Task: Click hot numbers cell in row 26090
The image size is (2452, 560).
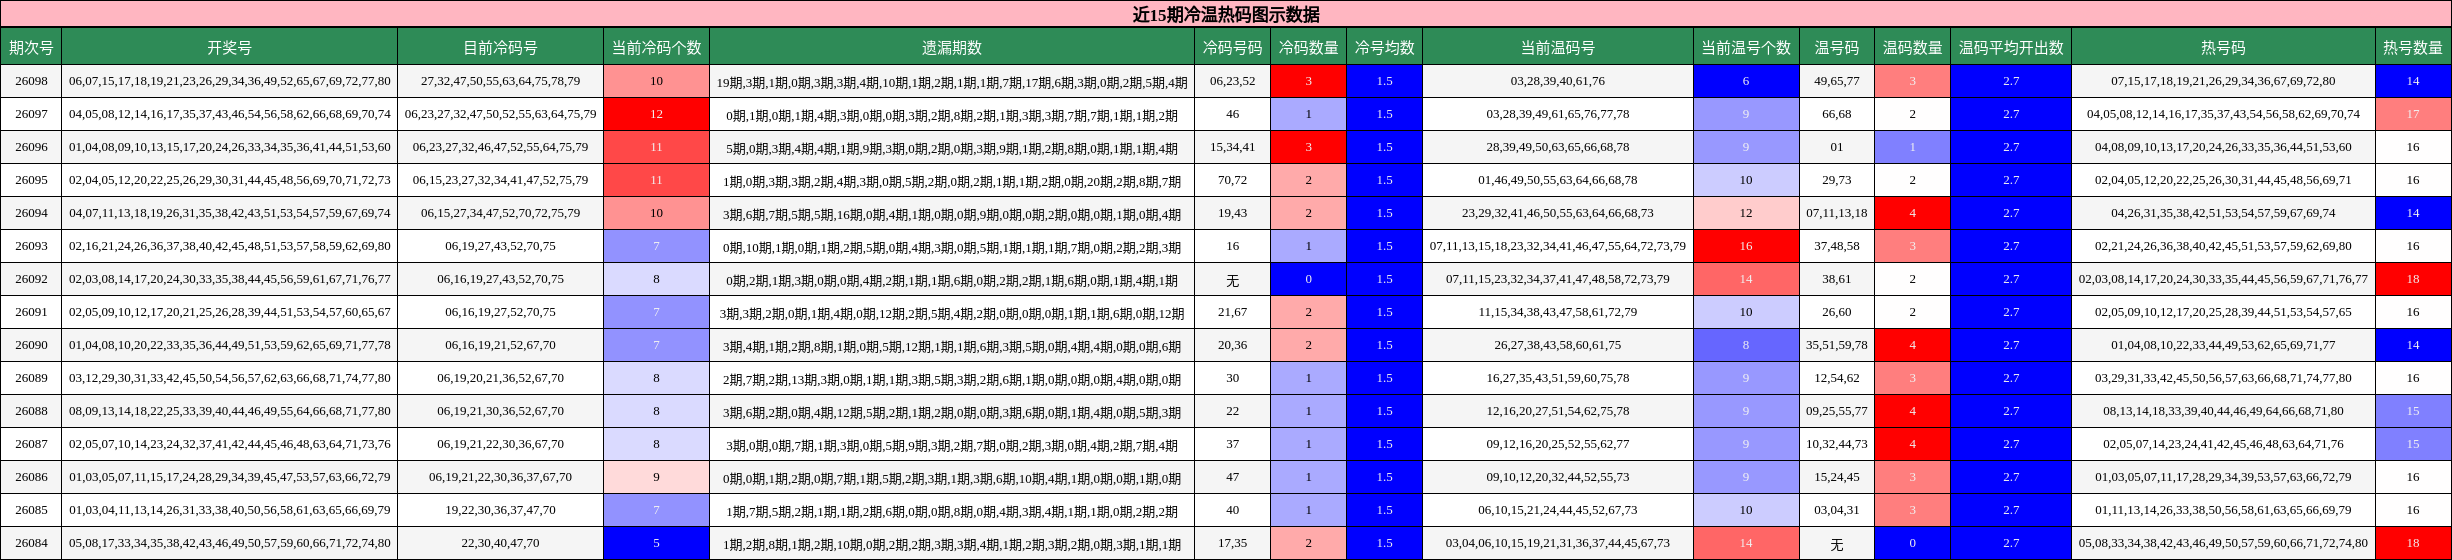Action: point(2223,345)
